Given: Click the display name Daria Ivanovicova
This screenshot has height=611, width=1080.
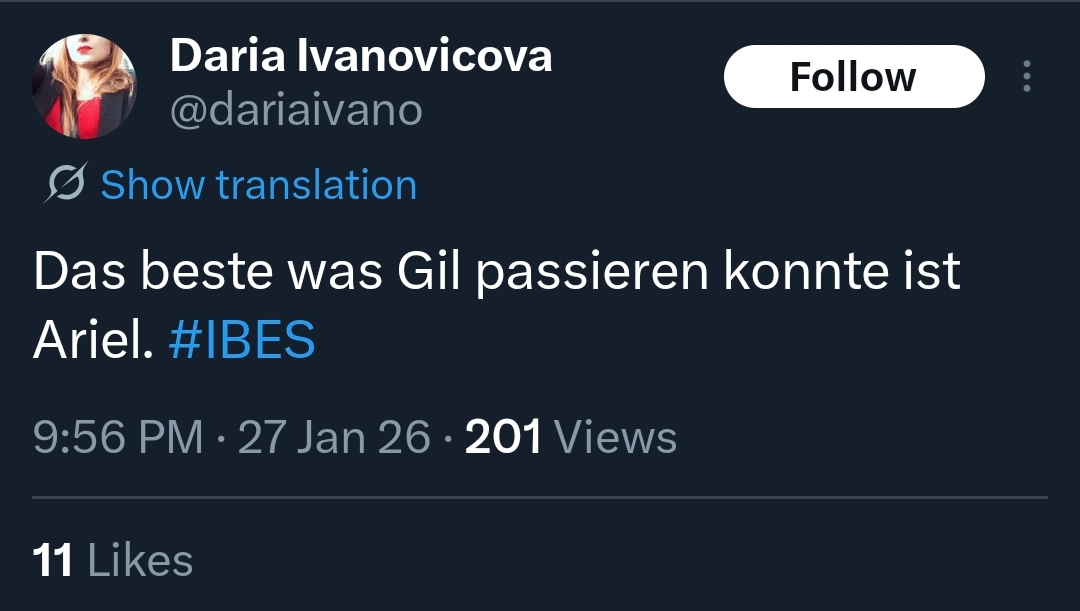Looking at the screenshot, I should tap(361, 56).
